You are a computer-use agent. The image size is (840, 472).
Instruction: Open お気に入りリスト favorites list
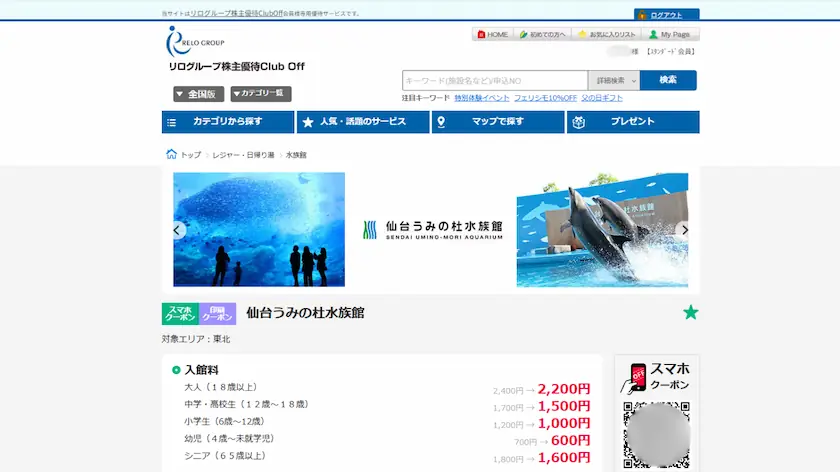click(x=607, y=34)
